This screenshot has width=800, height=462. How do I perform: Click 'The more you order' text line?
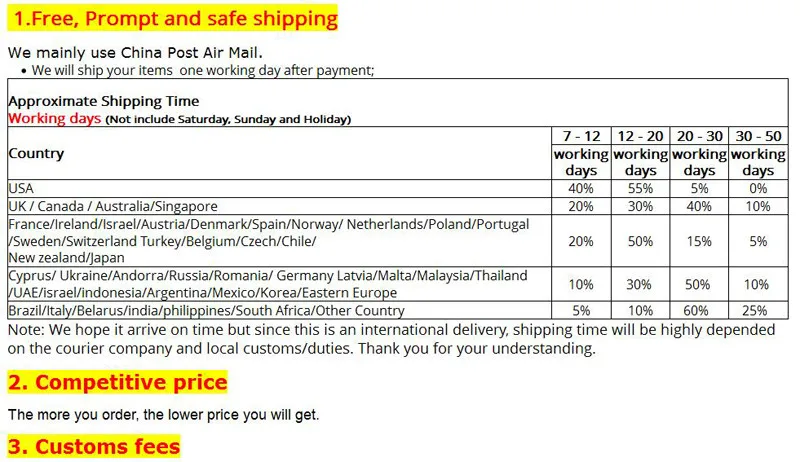[163, 415]
